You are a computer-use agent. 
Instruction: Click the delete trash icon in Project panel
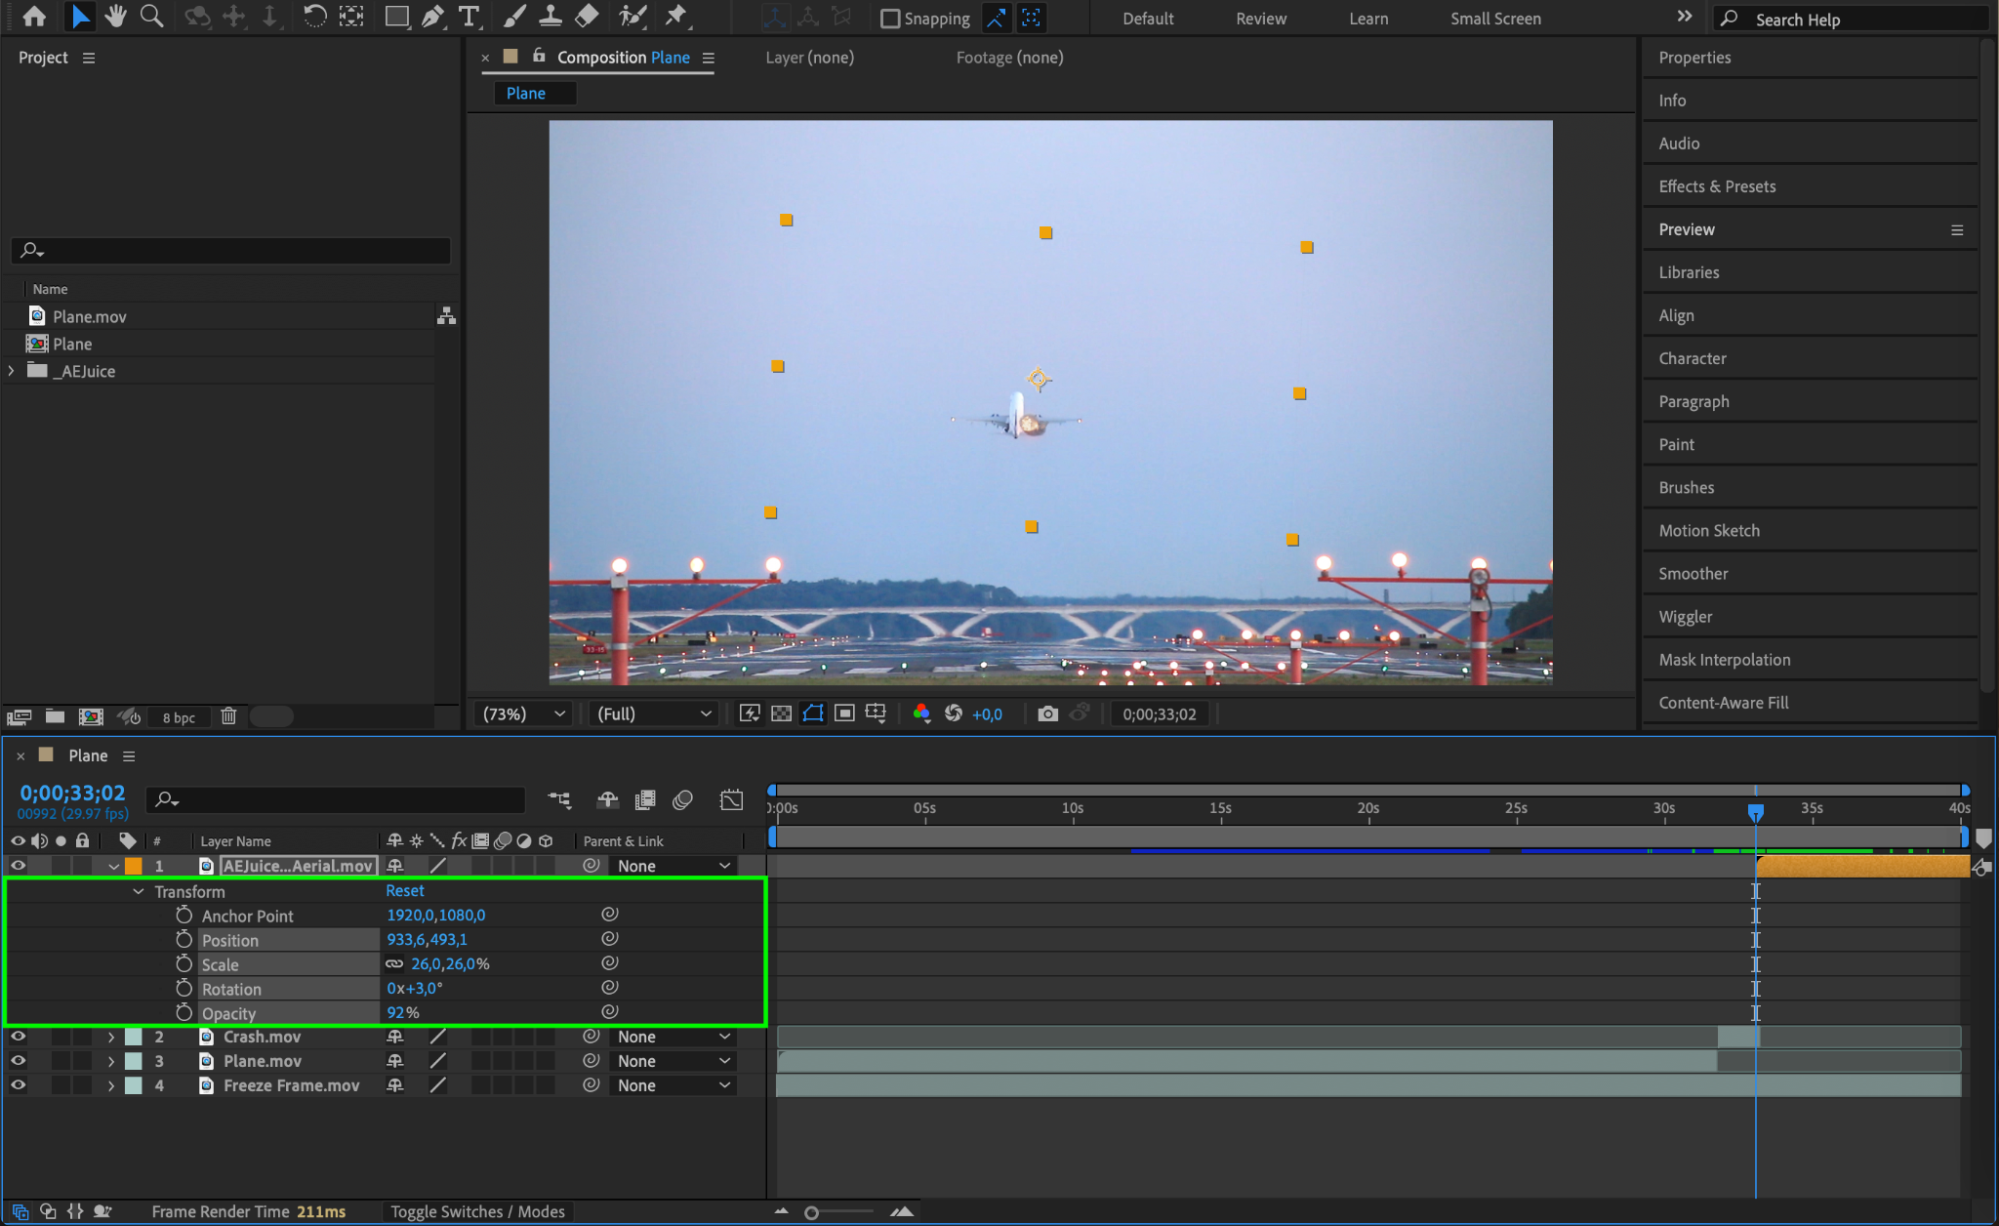(228, 716)
